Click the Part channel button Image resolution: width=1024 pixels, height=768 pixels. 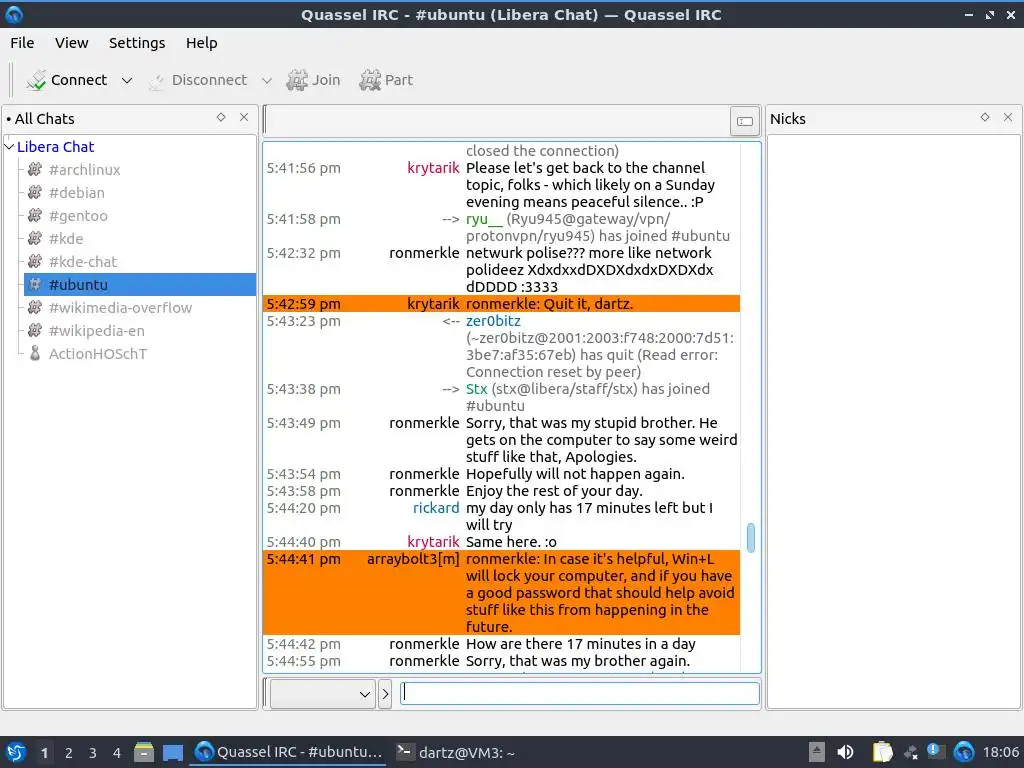tap(387, 80)
